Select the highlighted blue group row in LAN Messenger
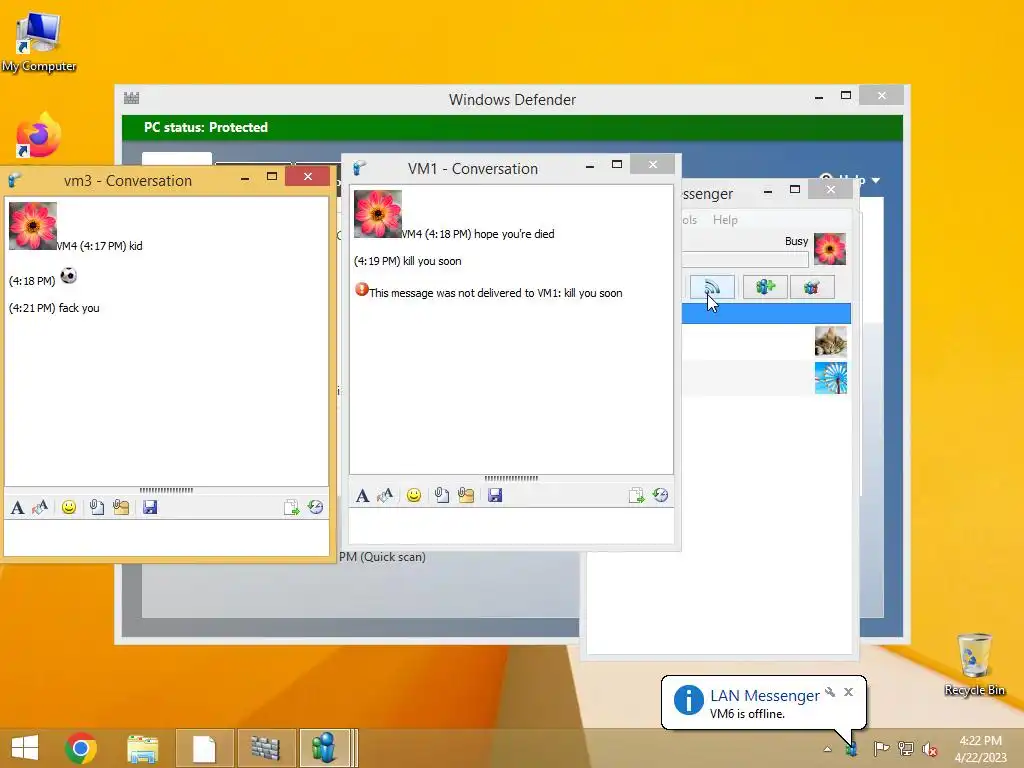The height and width of the screenshot is (768, 1024). pos(766,313)
